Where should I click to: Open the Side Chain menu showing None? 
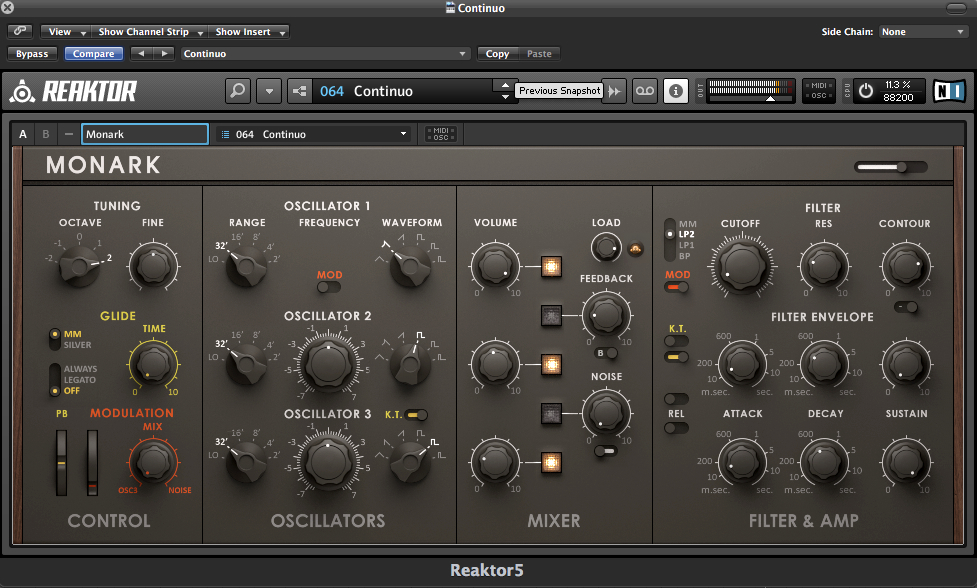(922, 31)
